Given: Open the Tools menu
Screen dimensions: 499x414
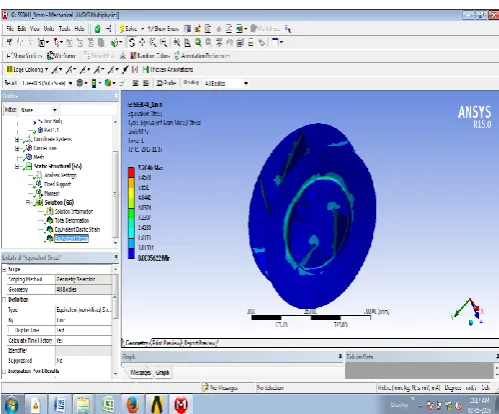Looking at the screenshot, I should tap(64, 29).
